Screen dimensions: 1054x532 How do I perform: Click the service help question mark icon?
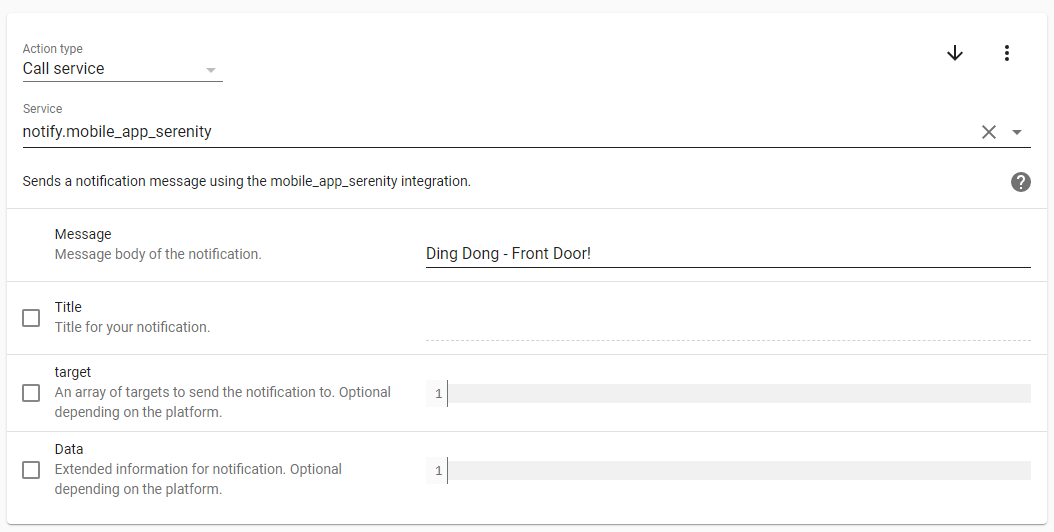(1020, 182)
